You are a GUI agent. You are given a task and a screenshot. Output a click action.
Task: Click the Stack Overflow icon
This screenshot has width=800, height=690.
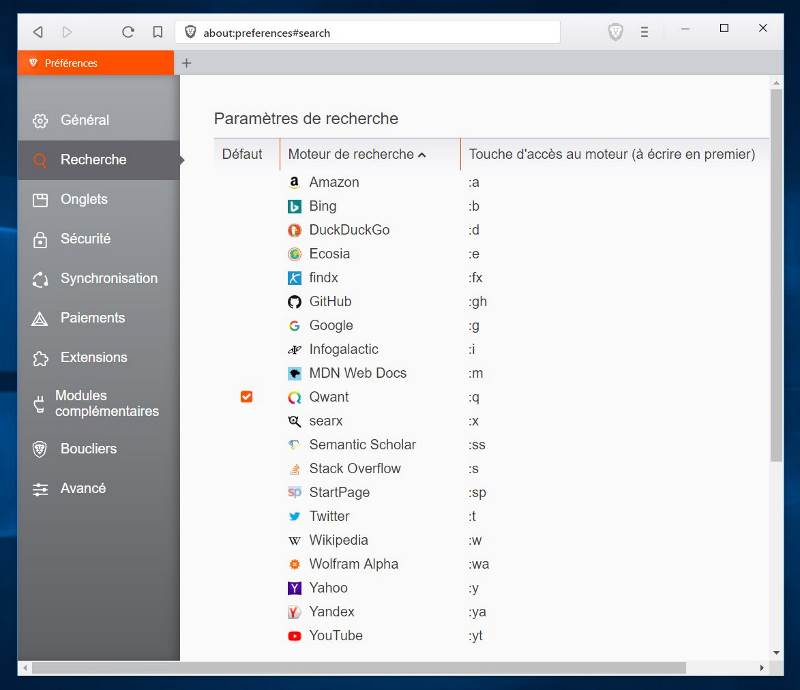point(294,469)
